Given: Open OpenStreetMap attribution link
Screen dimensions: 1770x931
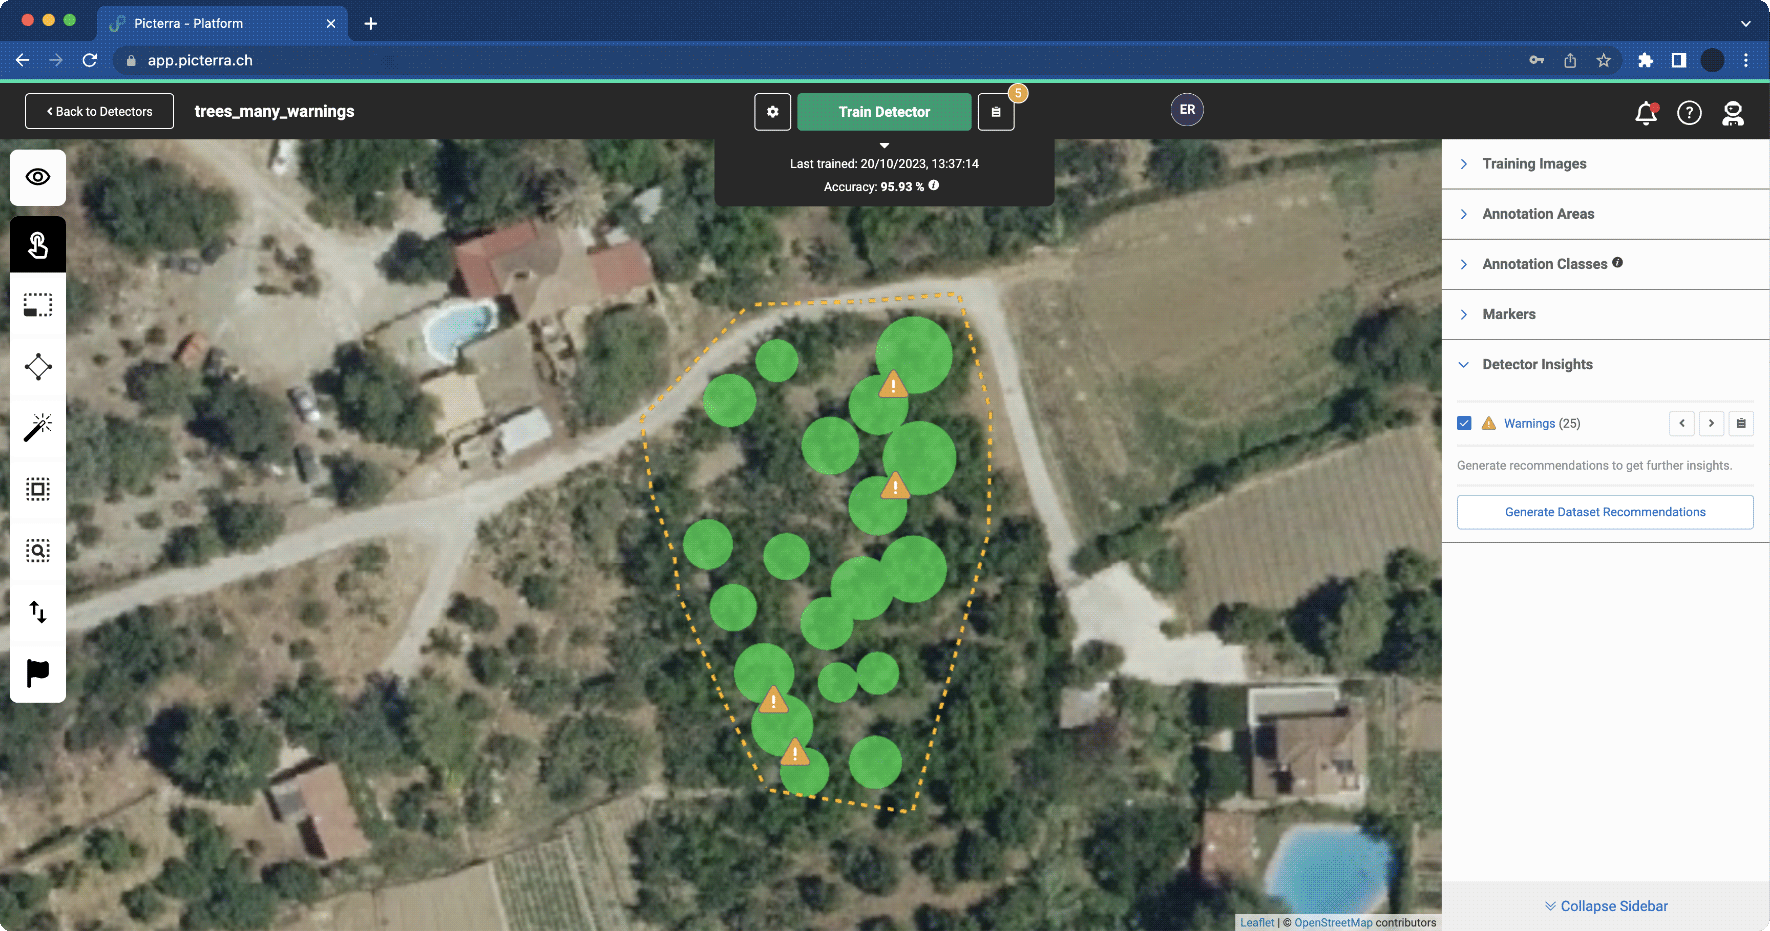Looking at the screenshot, I should click(x=1333, y=923).
